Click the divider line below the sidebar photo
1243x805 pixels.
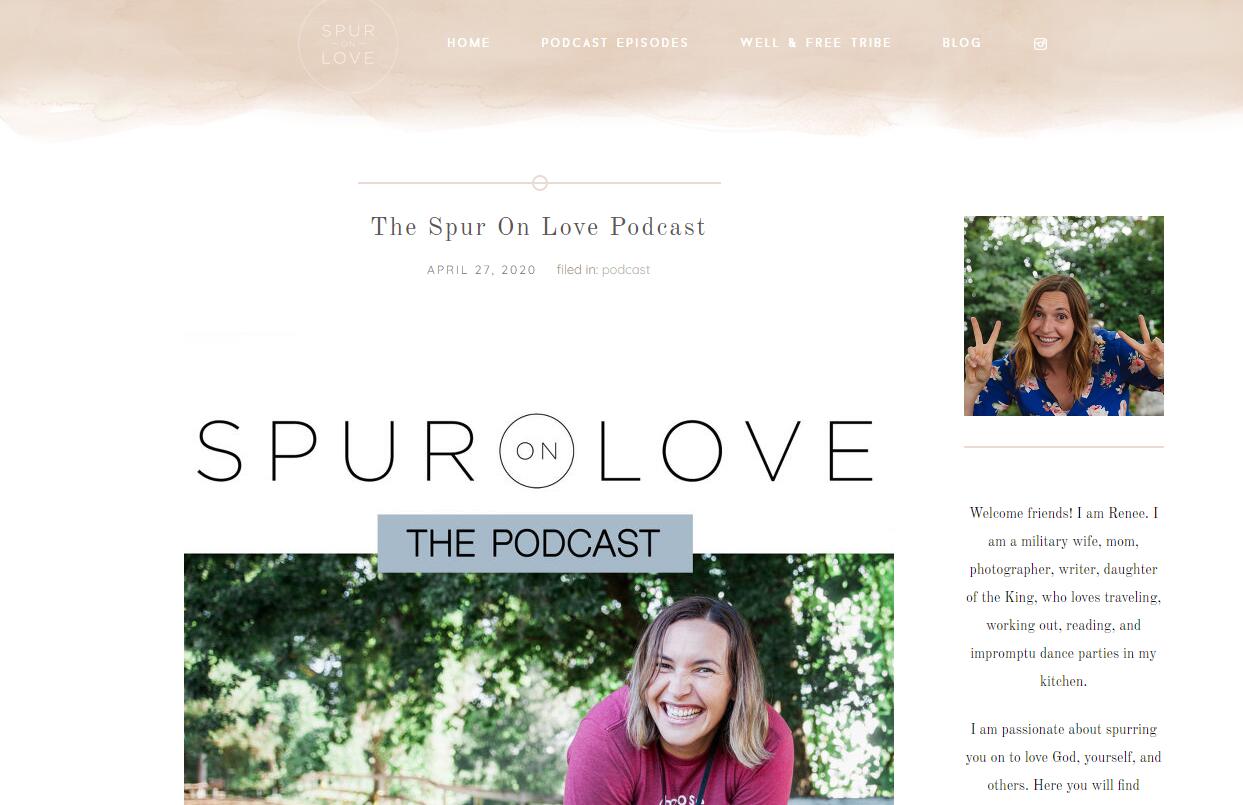tap(1064, 447)
